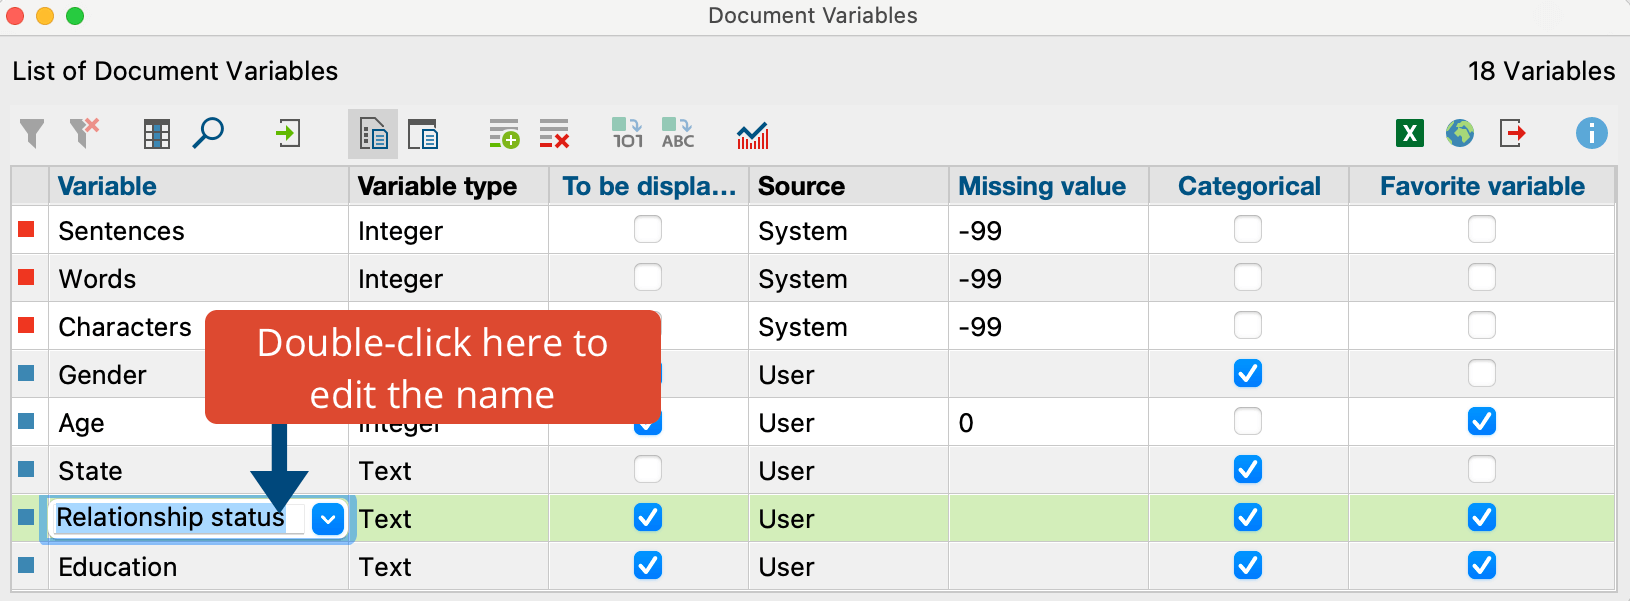Image resolution: width=1630 pixels, height=601 pixels.
Task: Click the export icon with red arrow
Action: (x=1512, y=133)
